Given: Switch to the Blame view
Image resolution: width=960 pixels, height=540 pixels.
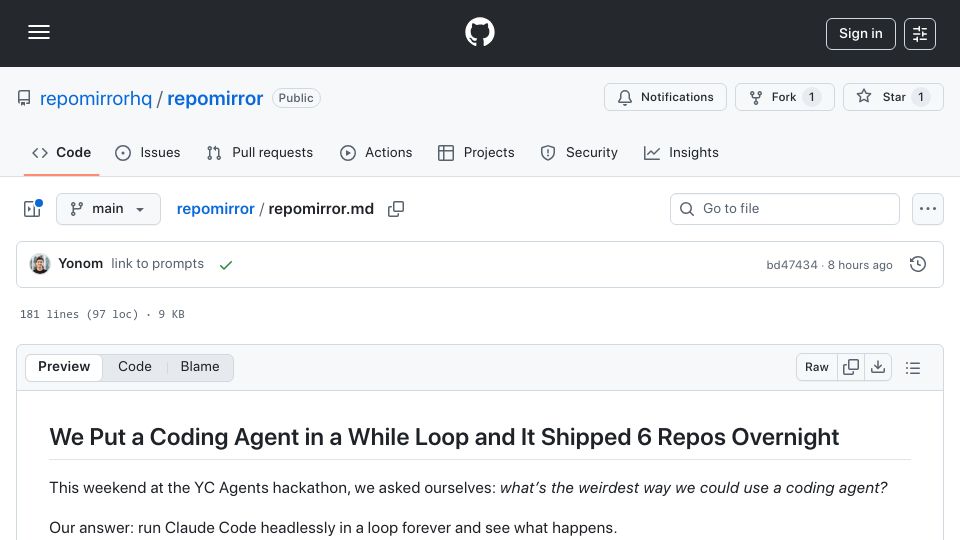Looking at the screenshot, I should coord(200,367).
